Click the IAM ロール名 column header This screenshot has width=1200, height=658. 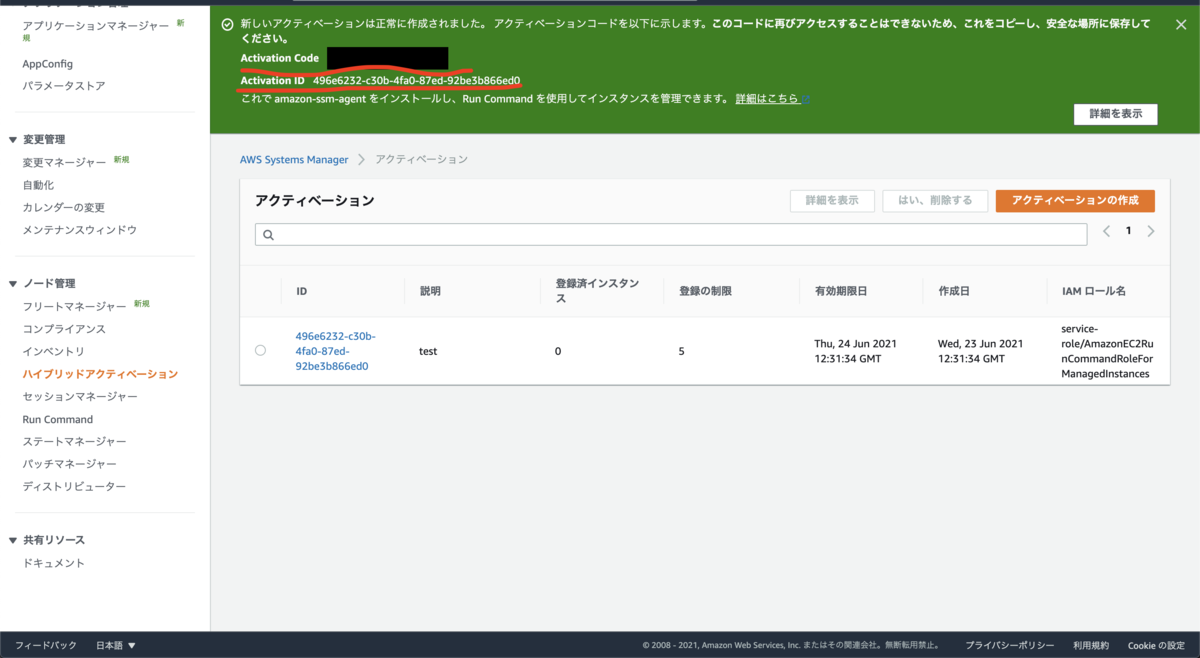coord(1094,291)
